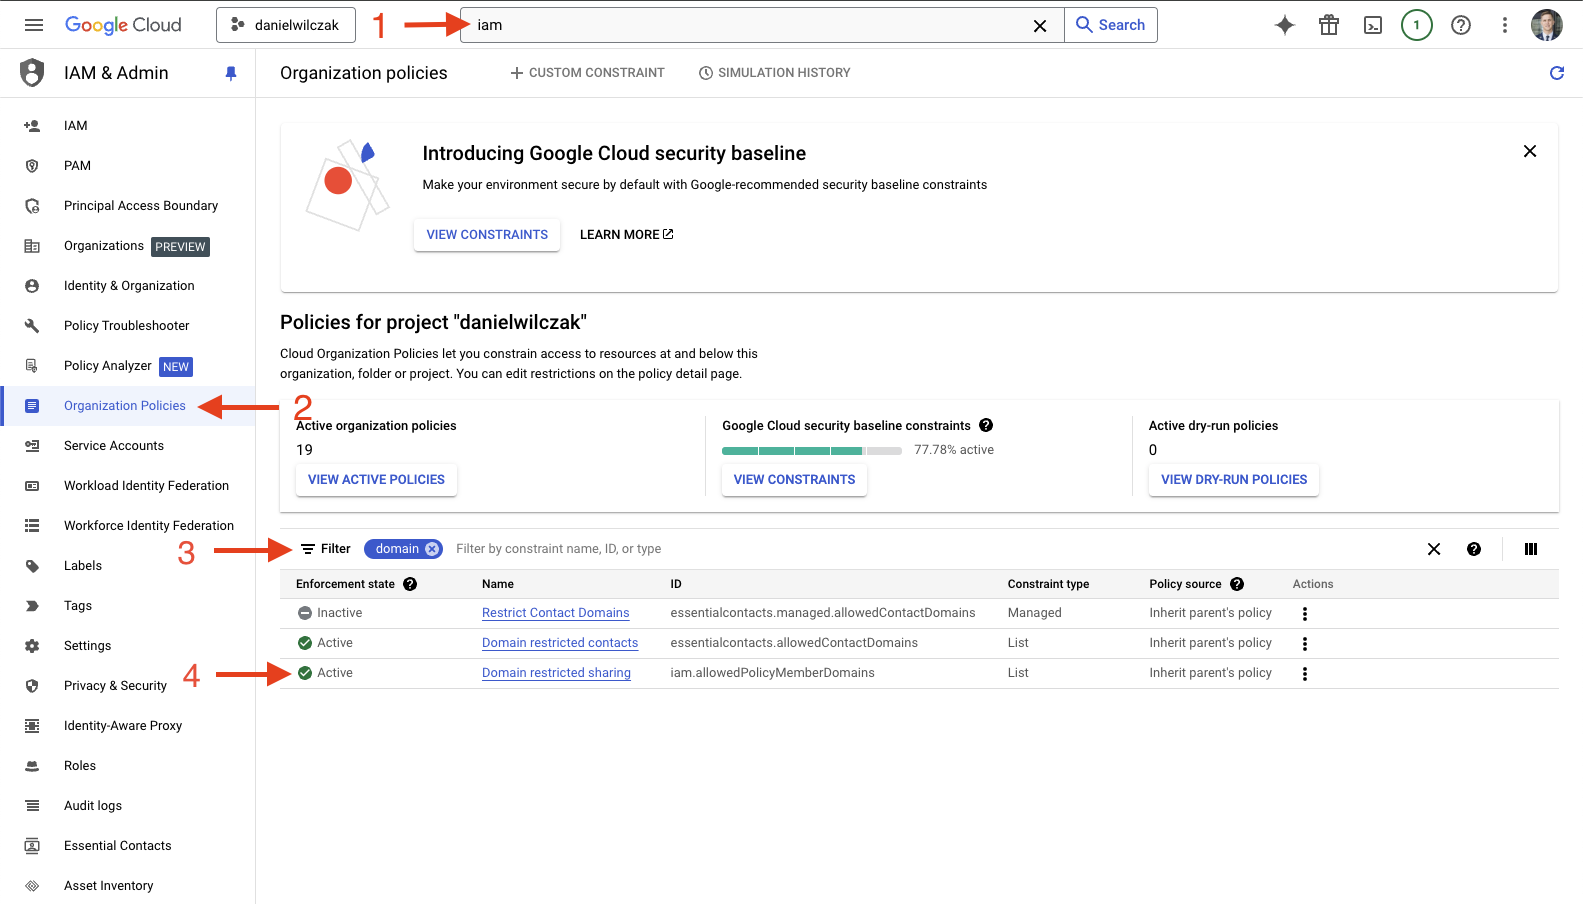Click the Essential Contacts icon

tap(32, 846)
